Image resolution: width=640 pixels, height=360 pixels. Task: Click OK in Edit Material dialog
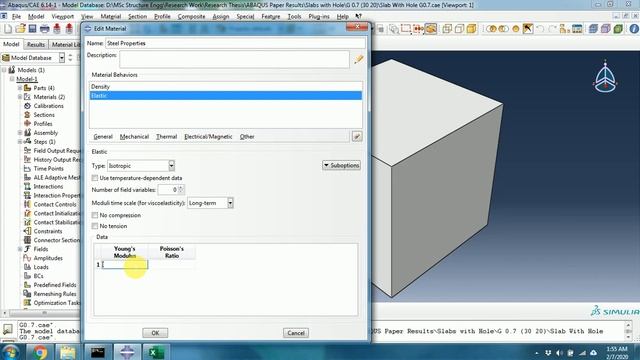[x=155, y=333]
